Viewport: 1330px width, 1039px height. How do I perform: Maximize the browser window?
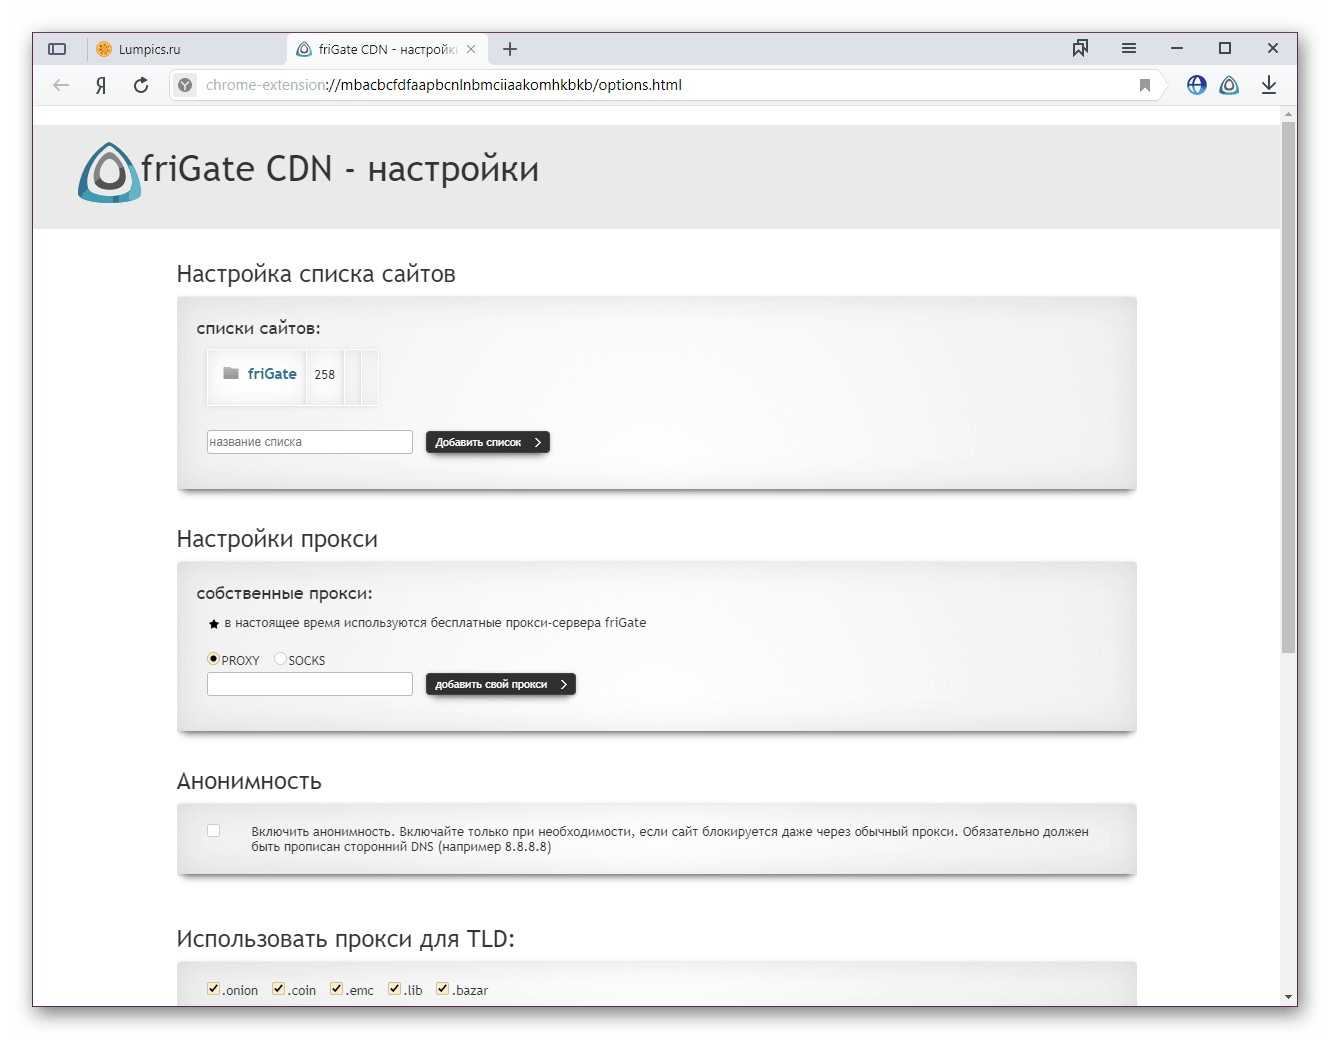pyautogui.click(x=1225, y=48)
